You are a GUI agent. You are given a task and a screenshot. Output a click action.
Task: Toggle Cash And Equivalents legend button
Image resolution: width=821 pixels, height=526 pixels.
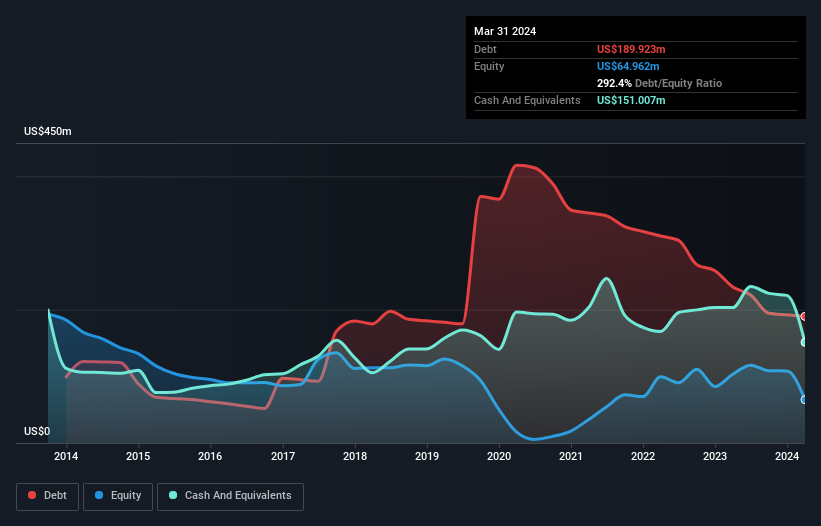[230, 496]
